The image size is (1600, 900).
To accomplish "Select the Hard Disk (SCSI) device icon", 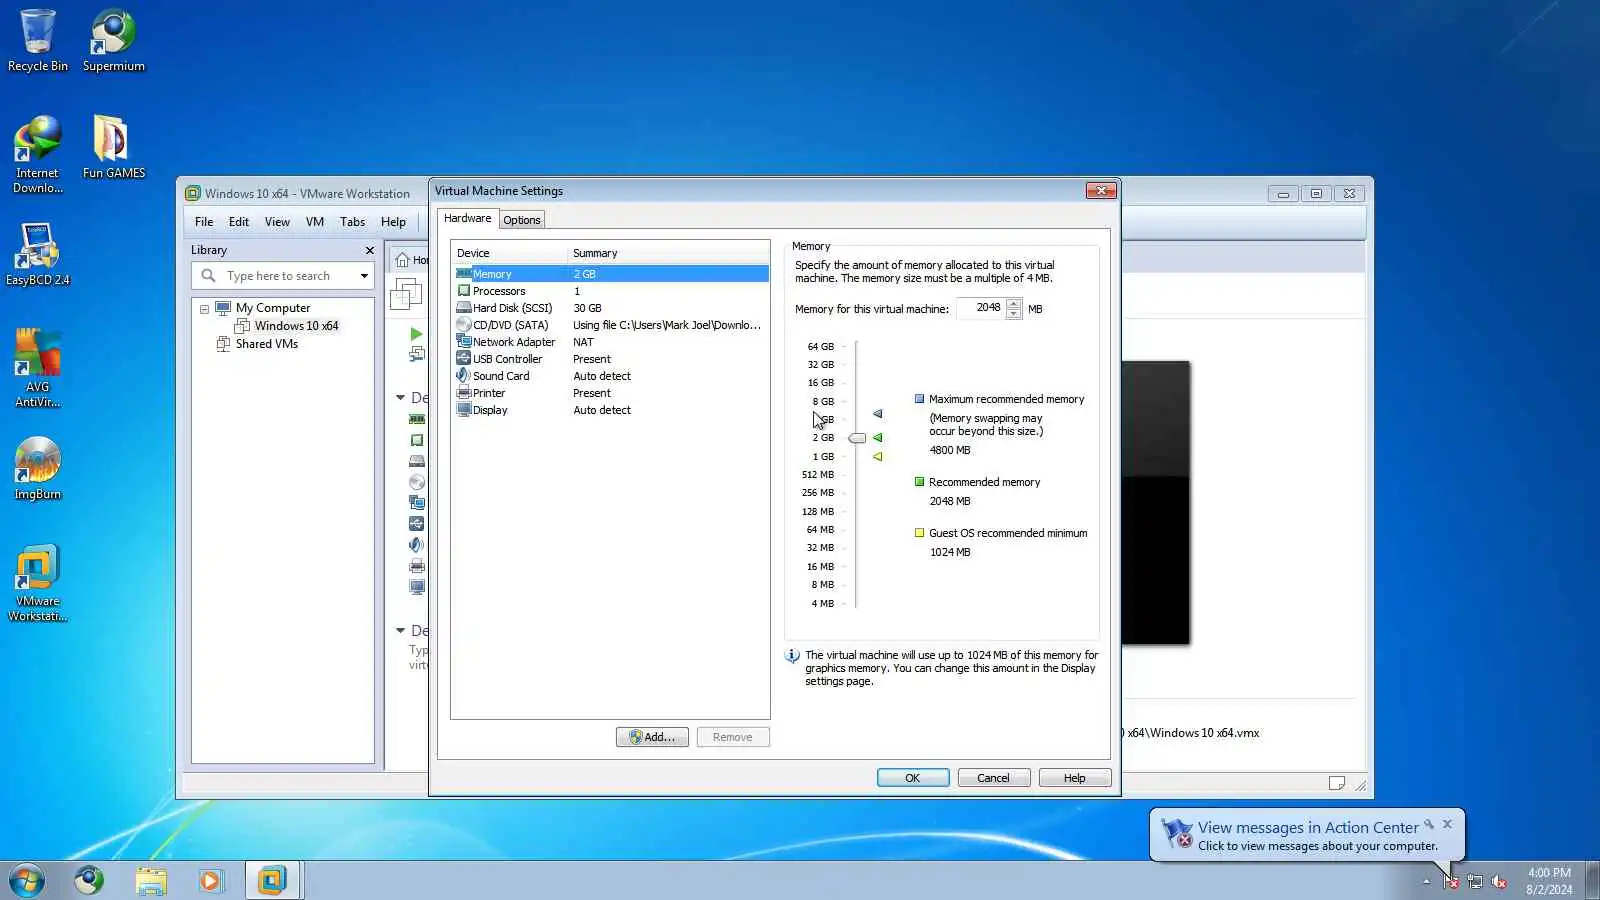I will pyautogui.click(x=464, y=308).
